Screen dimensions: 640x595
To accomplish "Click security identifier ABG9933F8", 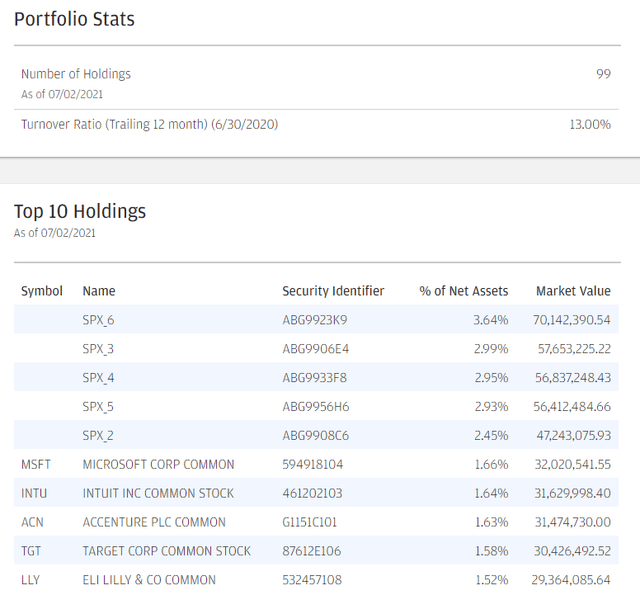I will tap(315, 378).
